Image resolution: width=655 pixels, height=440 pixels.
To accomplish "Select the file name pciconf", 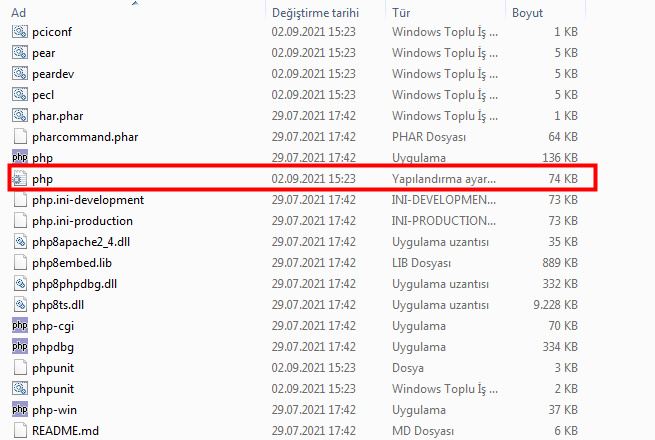I will [52, 32].
